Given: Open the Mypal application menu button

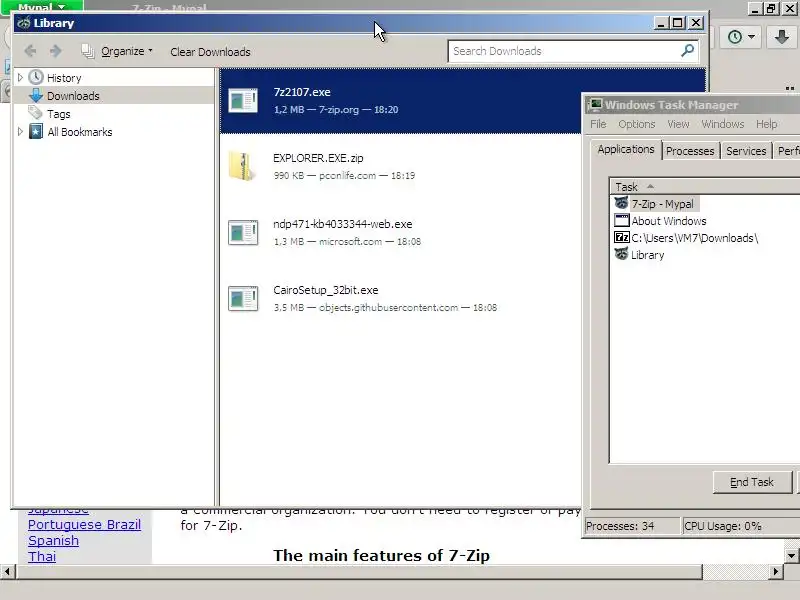Looking at the screenshot, I should point(42,6).
